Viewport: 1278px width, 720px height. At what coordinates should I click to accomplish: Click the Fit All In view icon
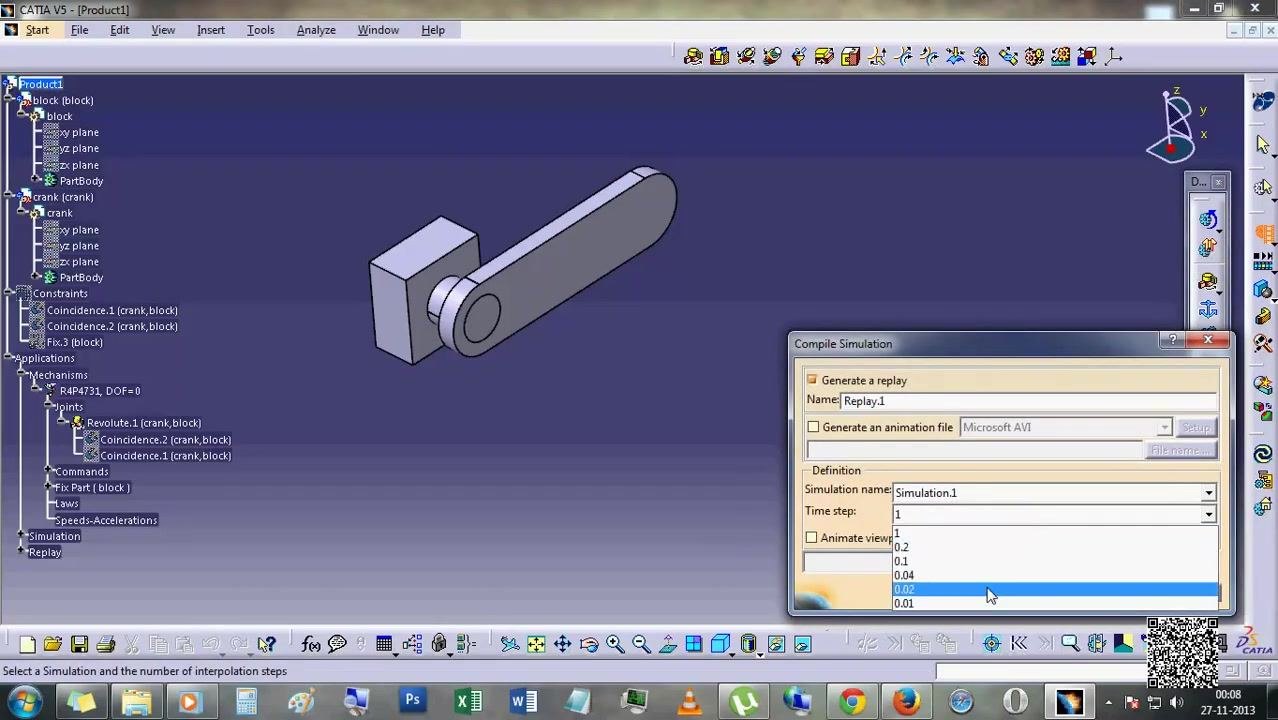coord(536,645)
